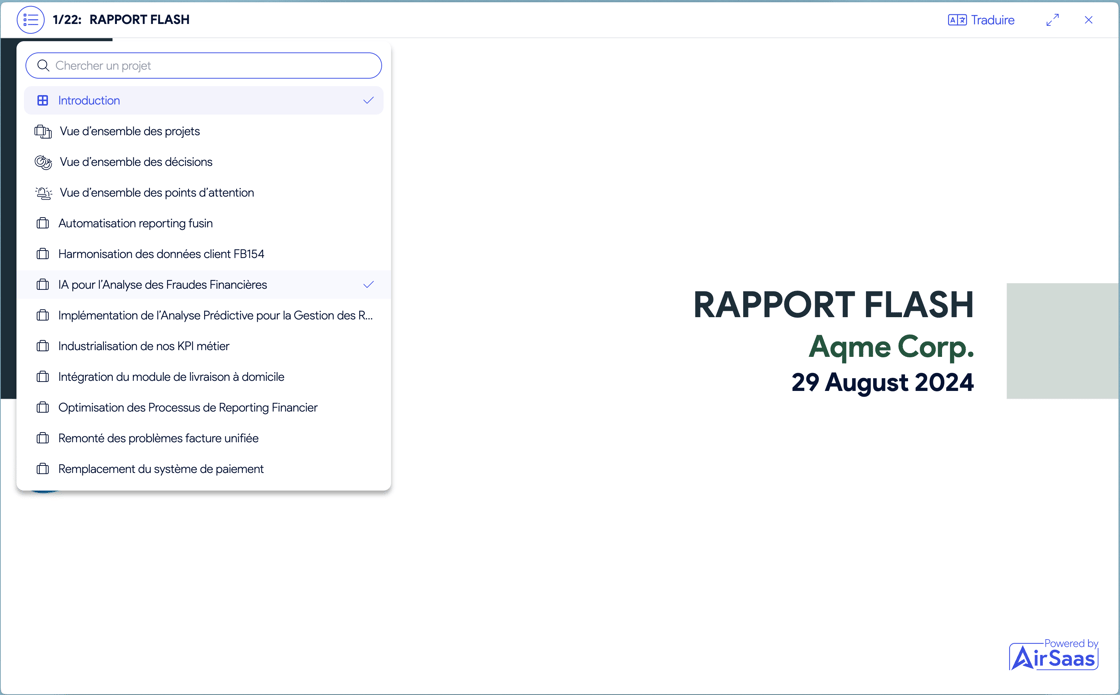Screen dimensions: 1120x695
Task: Click the alarm icon beside points d'attention
Action: [x=43, y=193]
